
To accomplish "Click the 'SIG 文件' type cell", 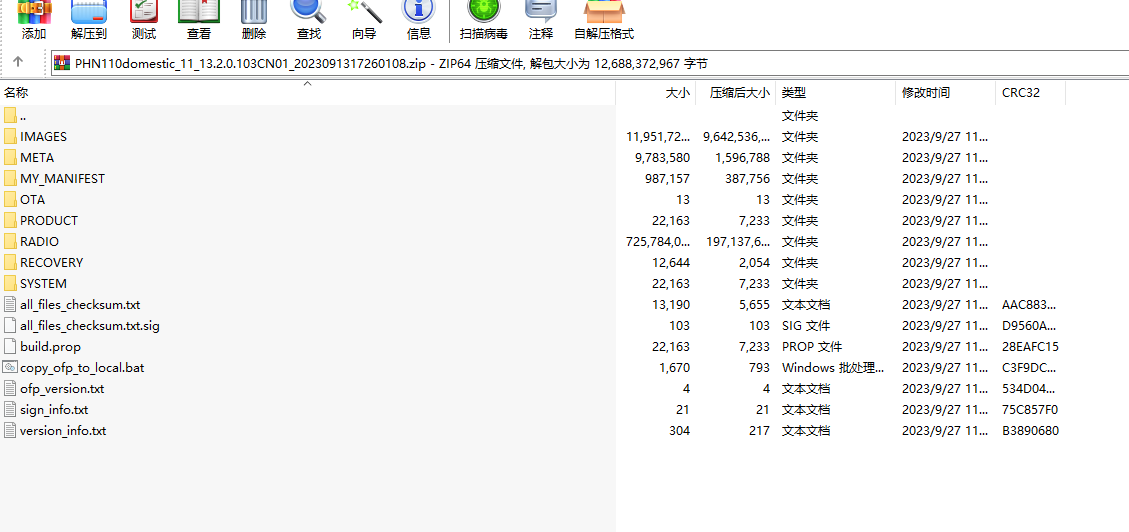I will click(x=806, y=325).
